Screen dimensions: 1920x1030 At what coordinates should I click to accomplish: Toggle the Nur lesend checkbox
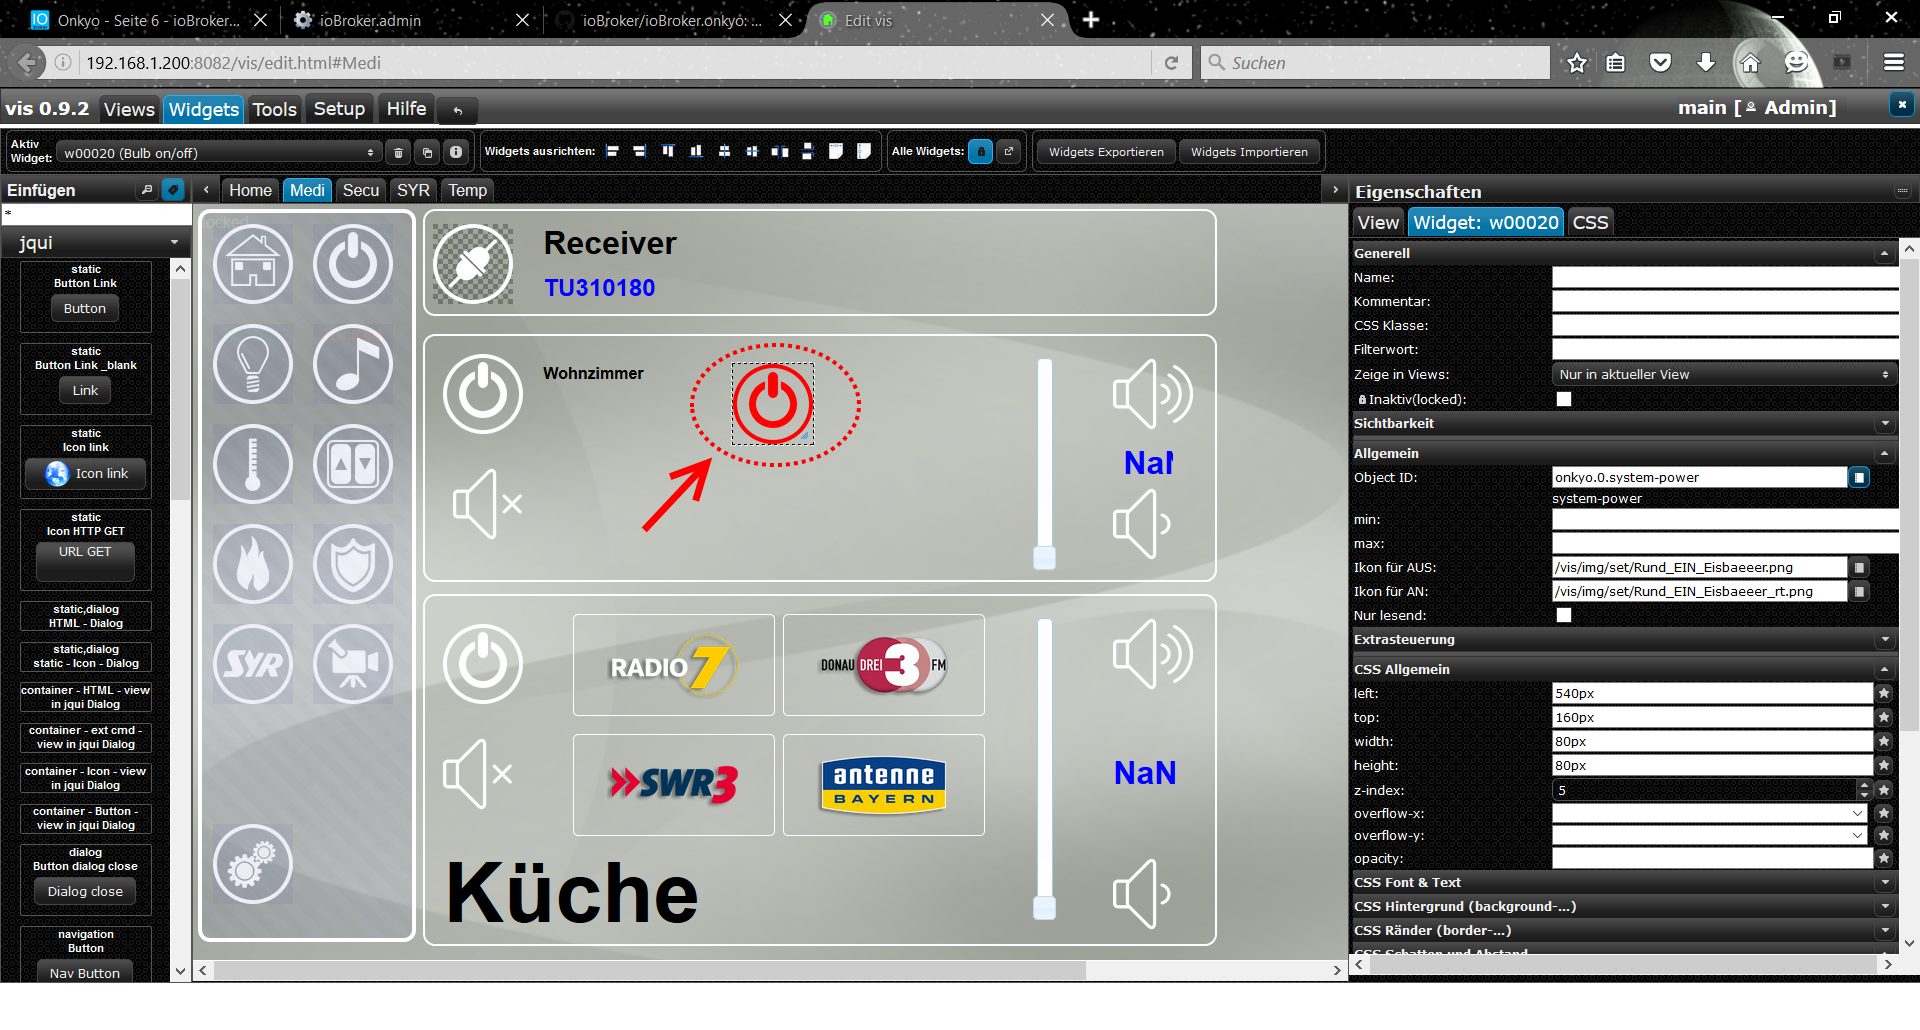click(1564, 615)
